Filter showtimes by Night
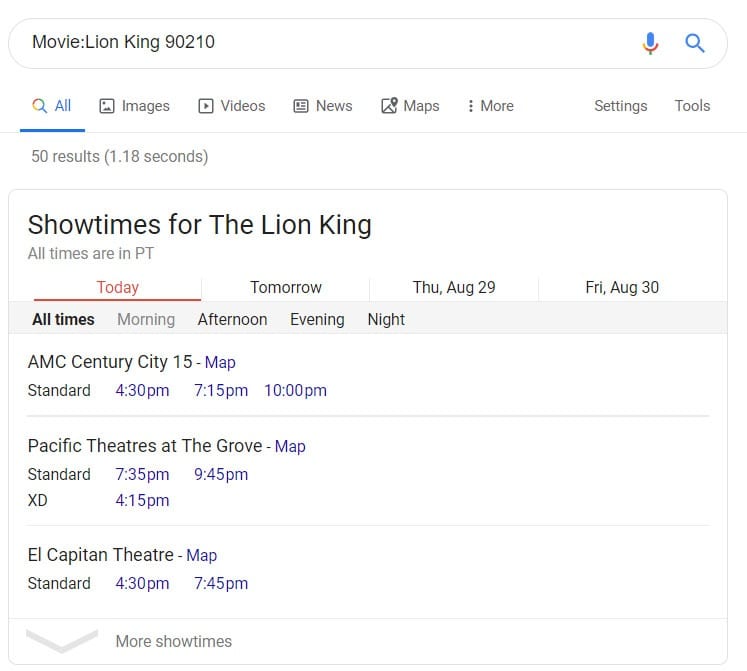Image resolution: width=747 pixels, height=671 pixels. click(x=386, y=319)
